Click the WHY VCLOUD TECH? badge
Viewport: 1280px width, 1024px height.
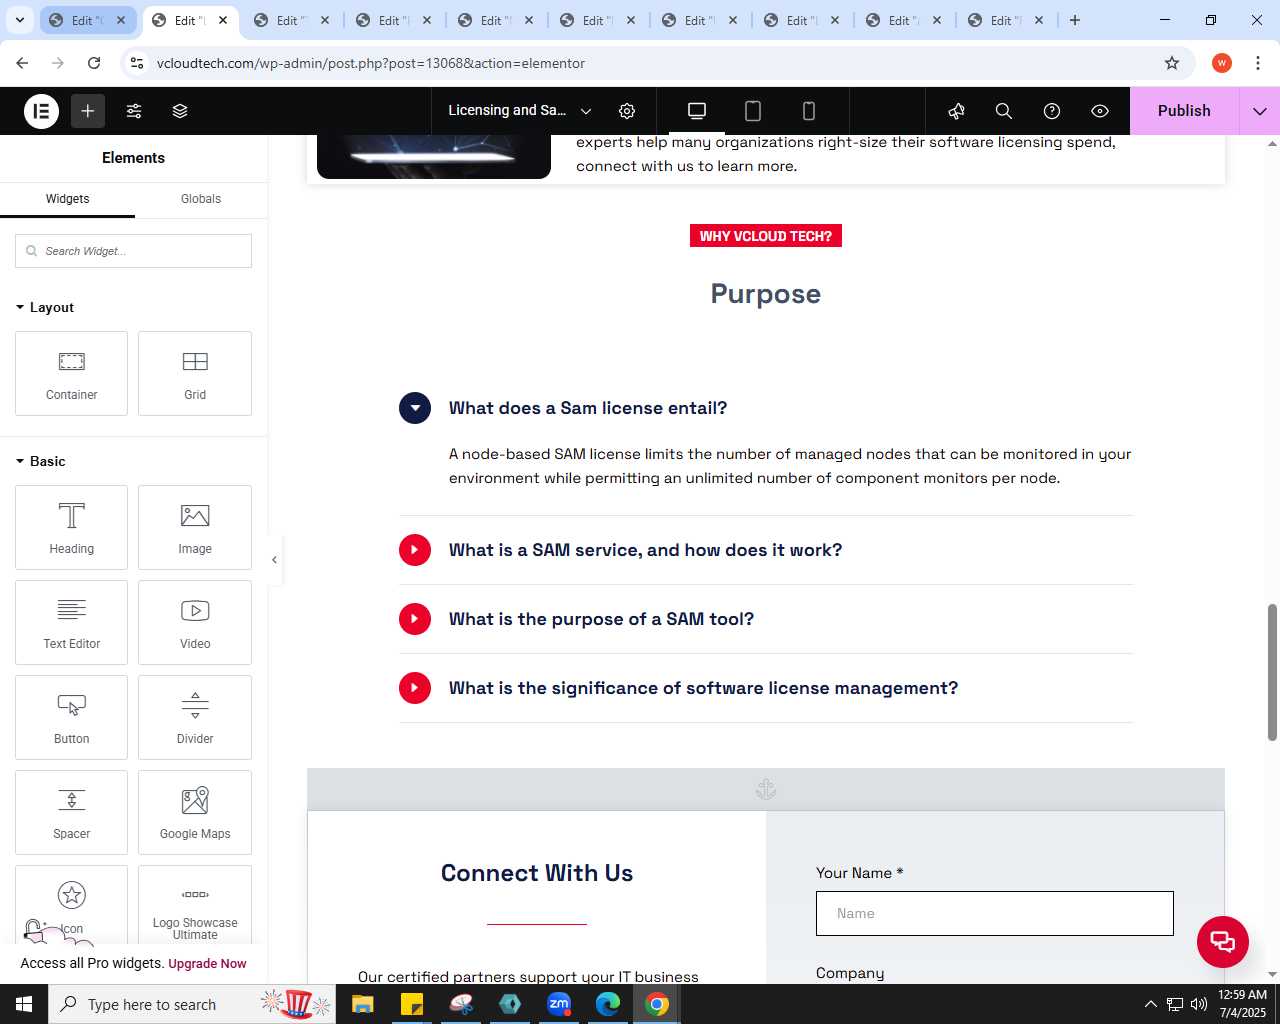click(766, 236)
